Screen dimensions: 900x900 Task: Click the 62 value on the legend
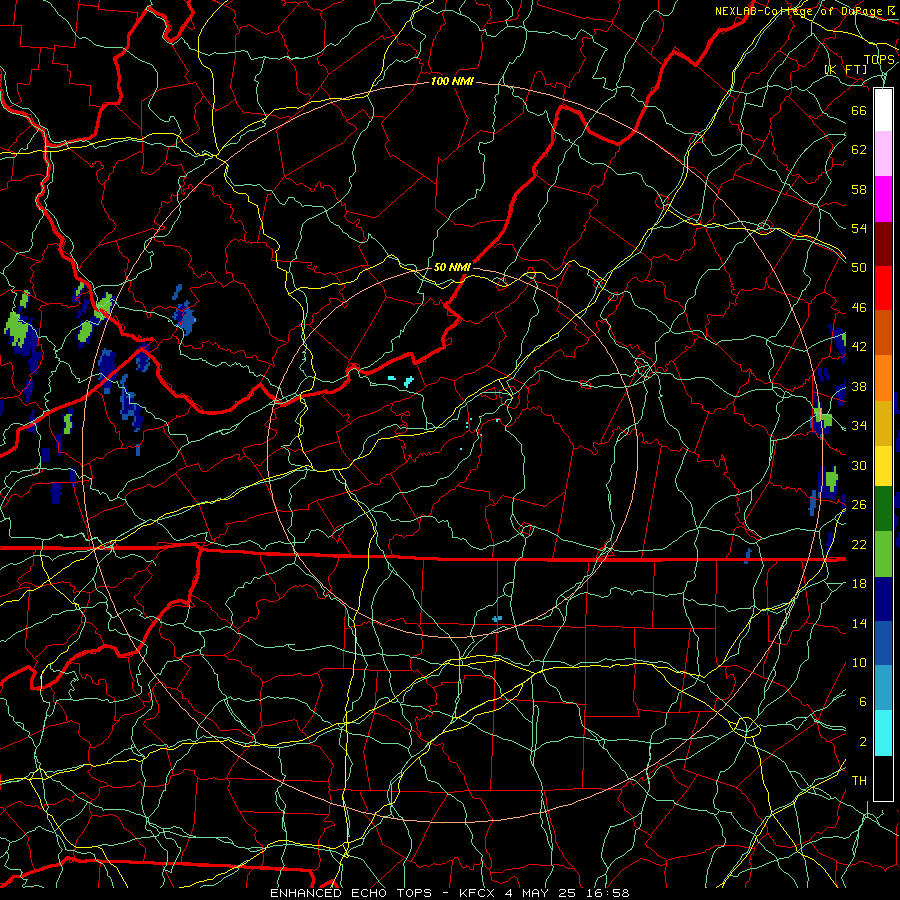point(859,149)
